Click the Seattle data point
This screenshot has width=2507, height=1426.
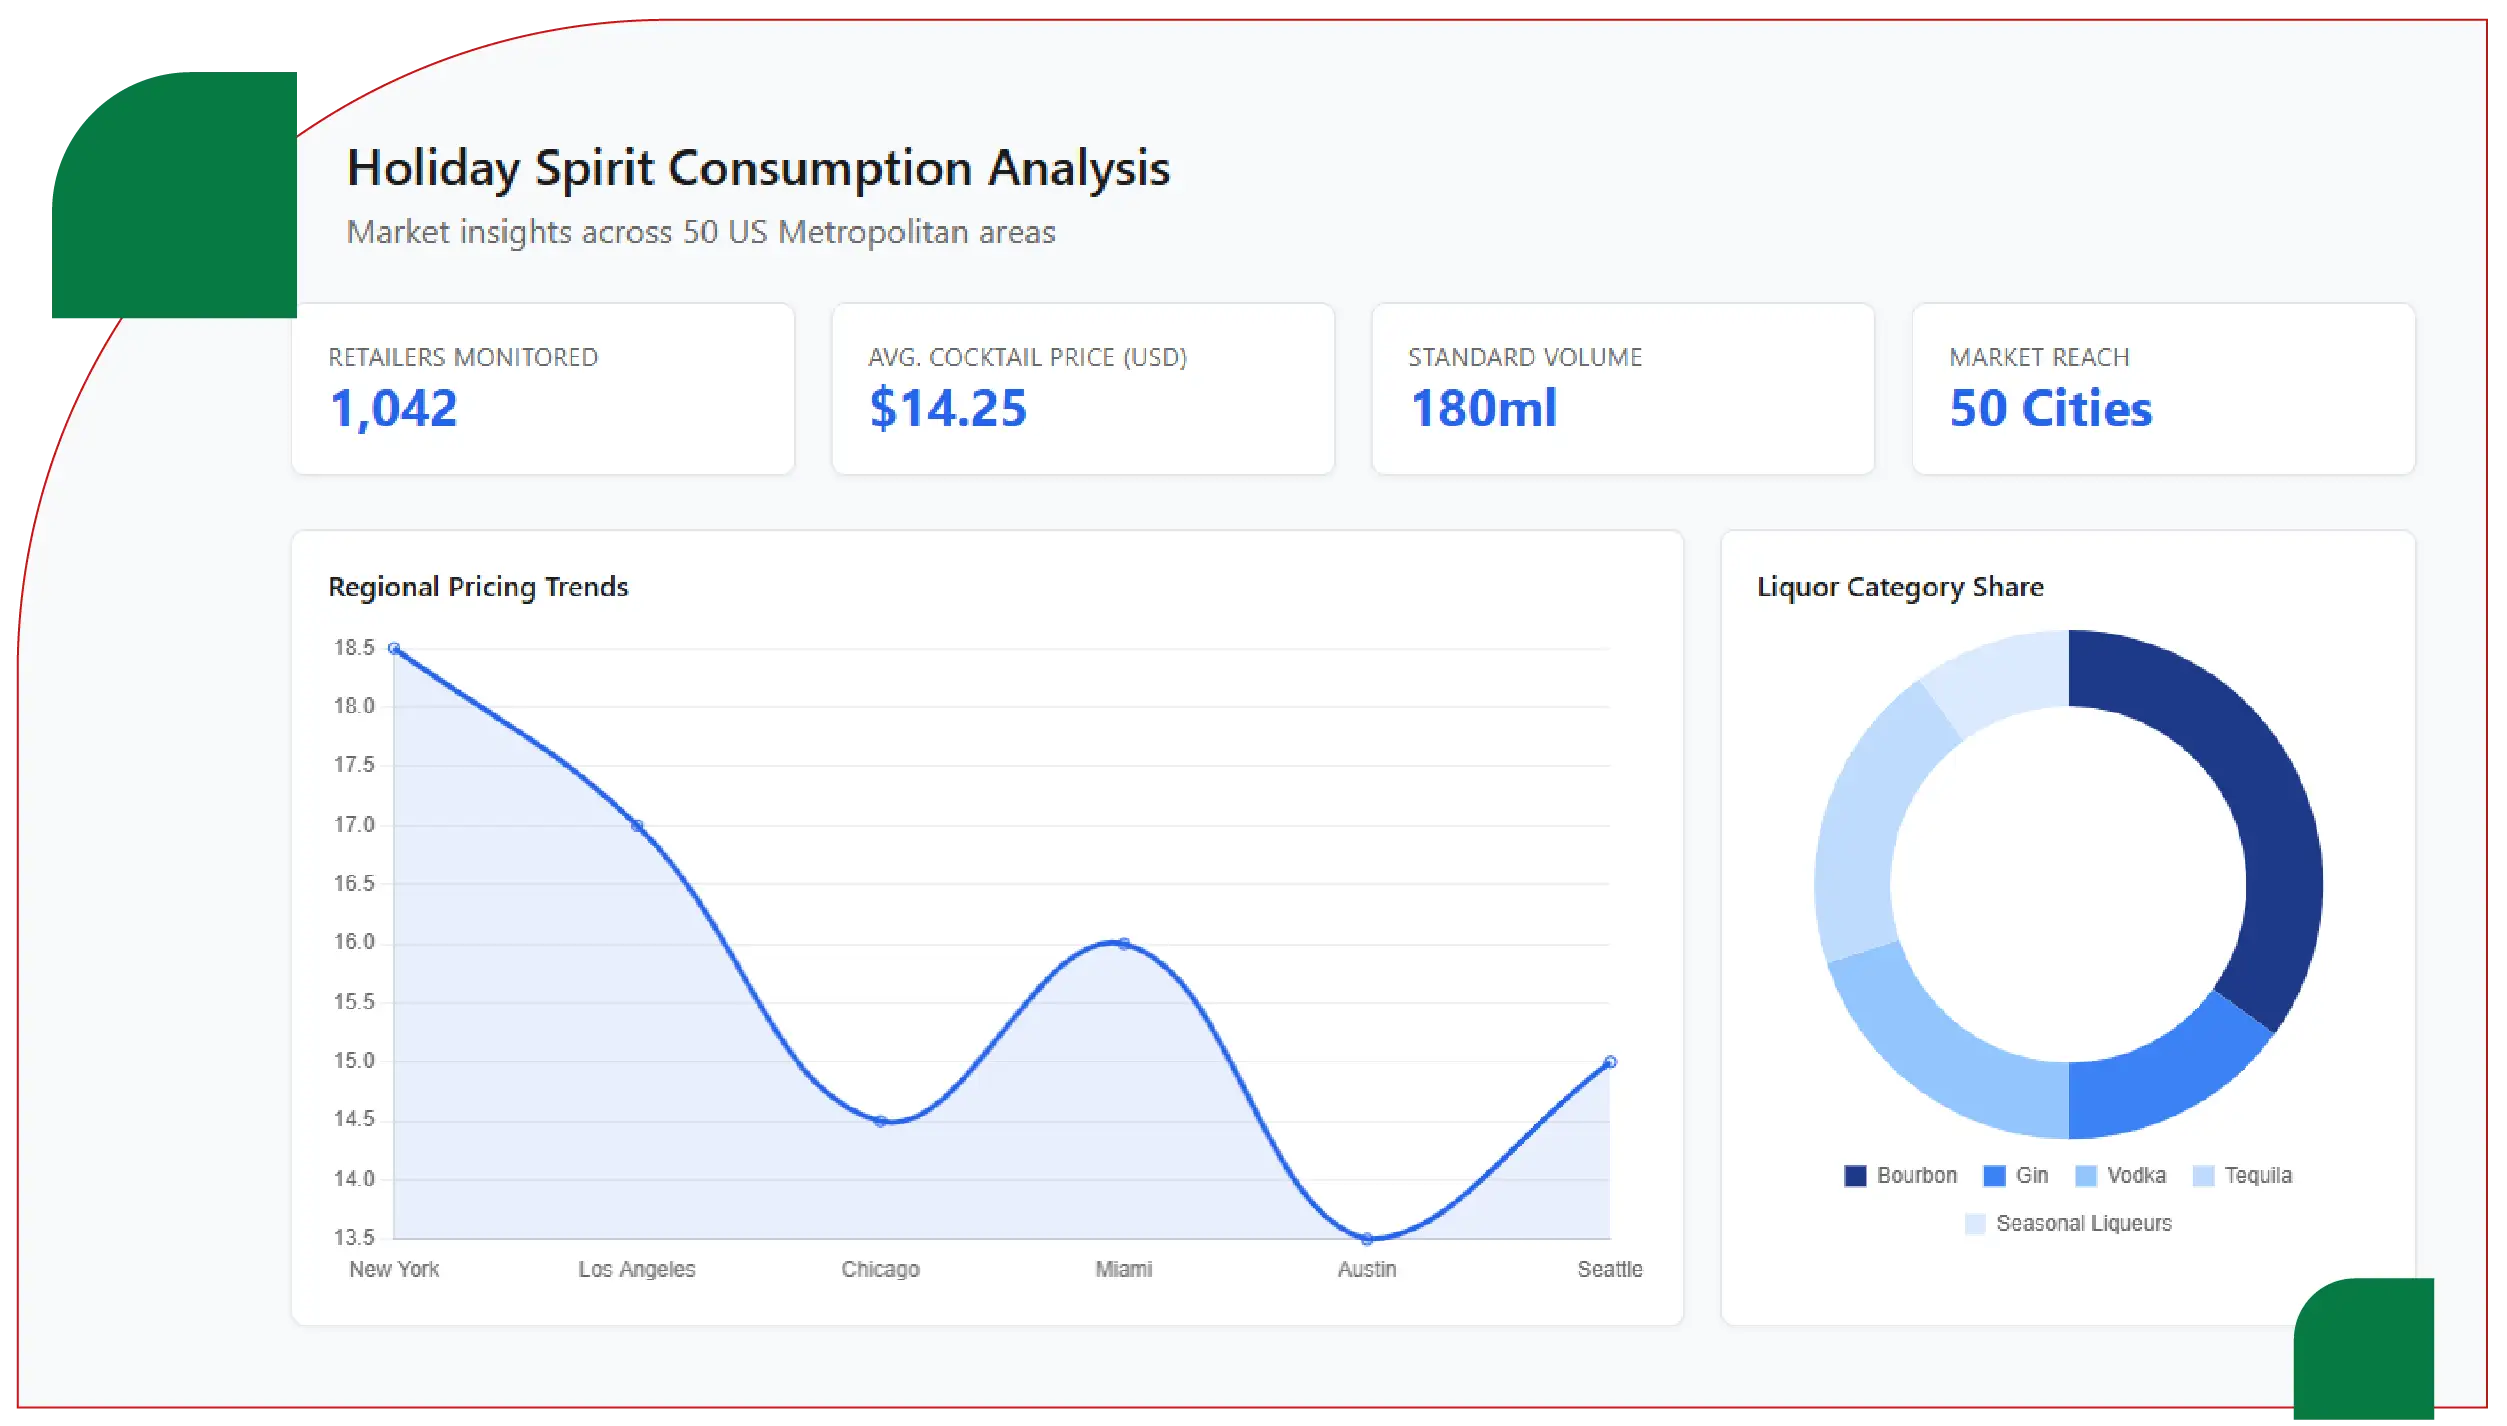[x=1610, y=1062]
